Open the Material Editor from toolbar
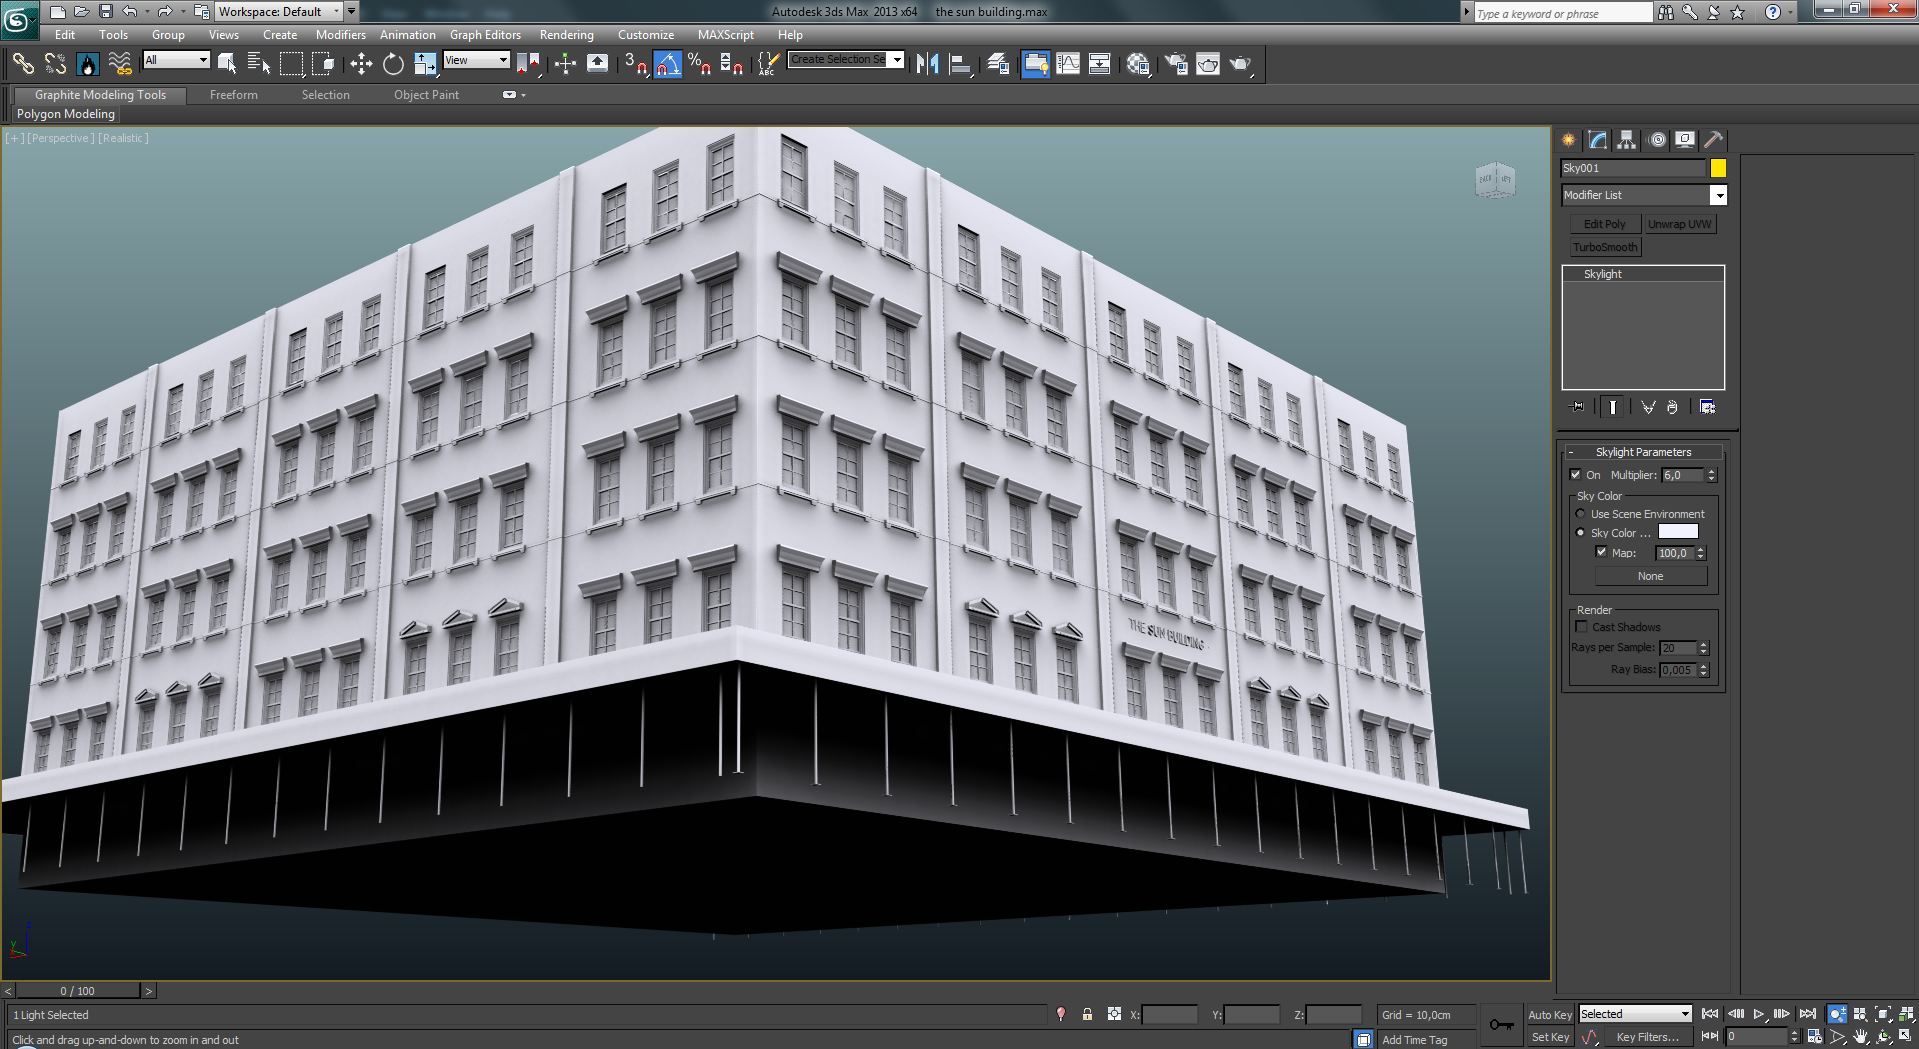This screenshot has width=1919, height=1049. [x=1137, y=64]
